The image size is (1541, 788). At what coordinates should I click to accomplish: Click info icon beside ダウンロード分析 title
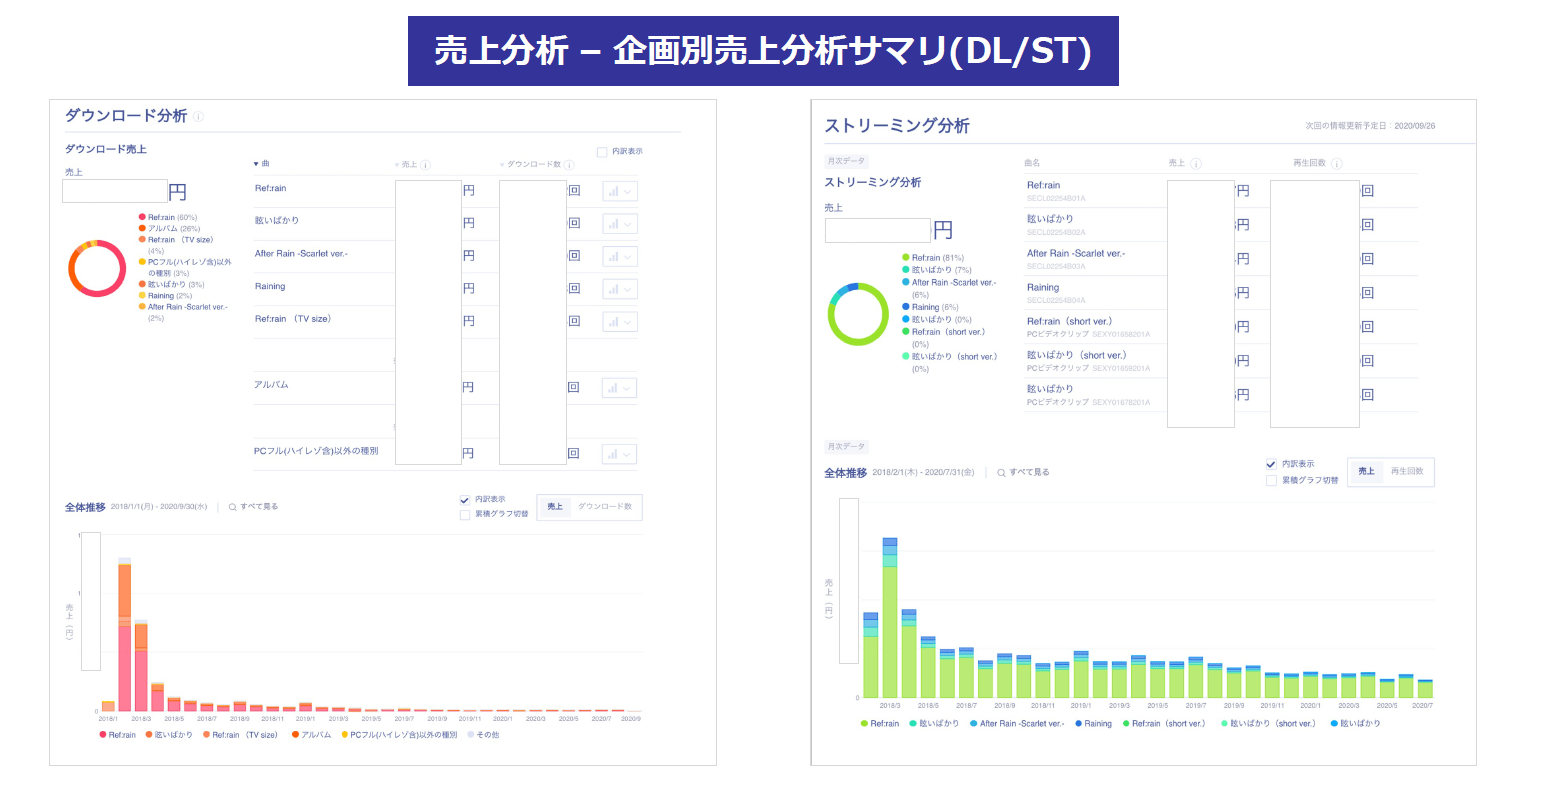[x=198, y=117]
